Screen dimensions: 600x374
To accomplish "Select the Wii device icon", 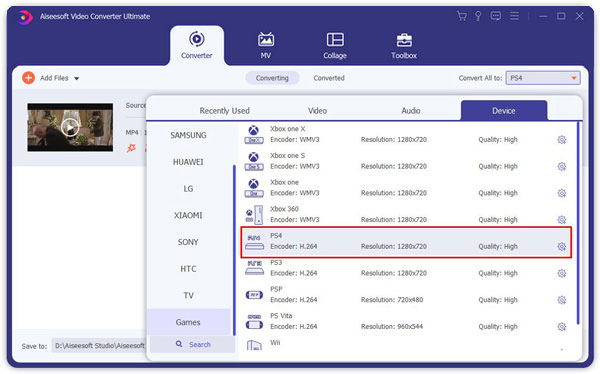I will 254,345.
